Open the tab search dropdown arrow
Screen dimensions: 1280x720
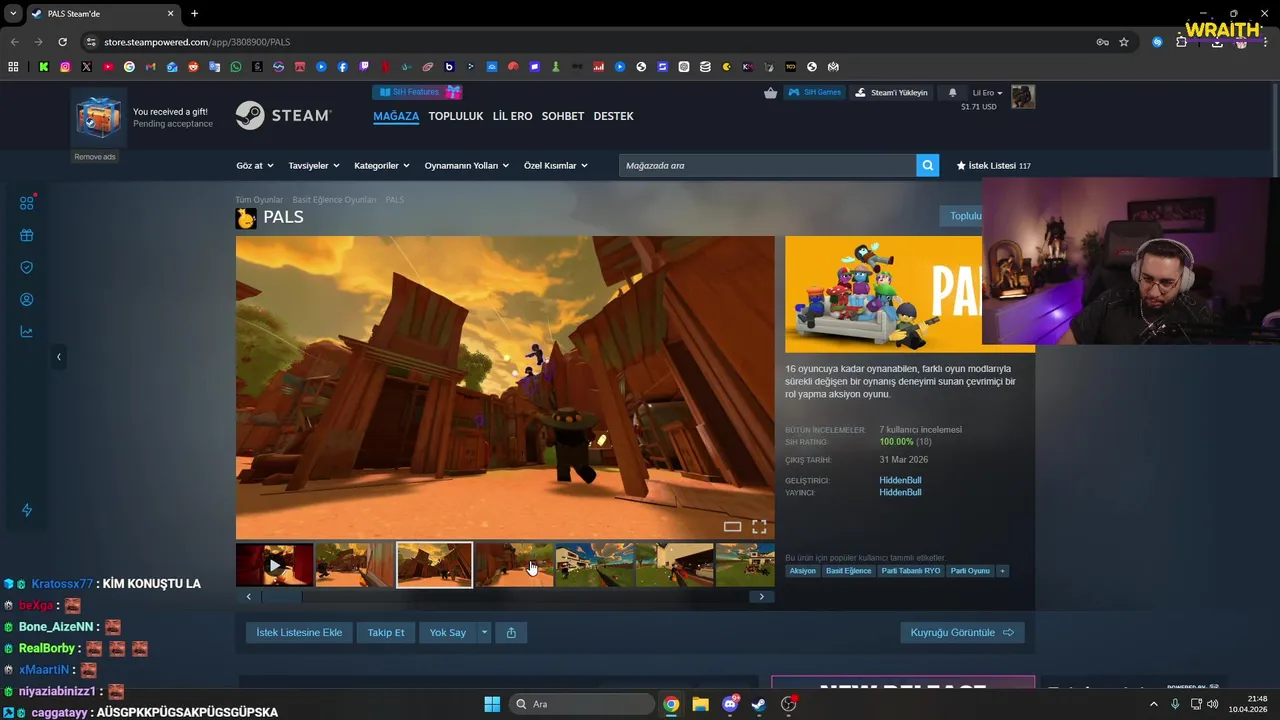13,14
